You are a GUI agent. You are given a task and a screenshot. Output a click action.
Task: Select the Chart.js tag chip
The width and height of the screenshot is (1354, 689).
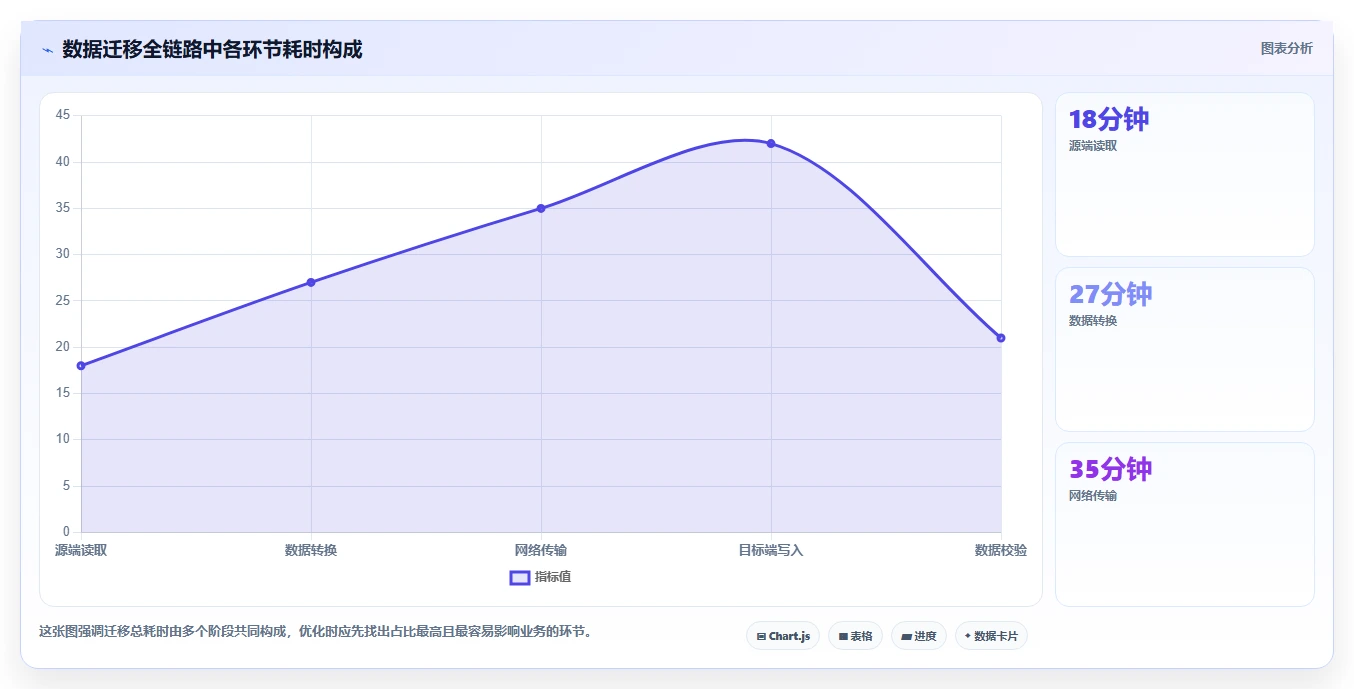[x=783, y=636]
